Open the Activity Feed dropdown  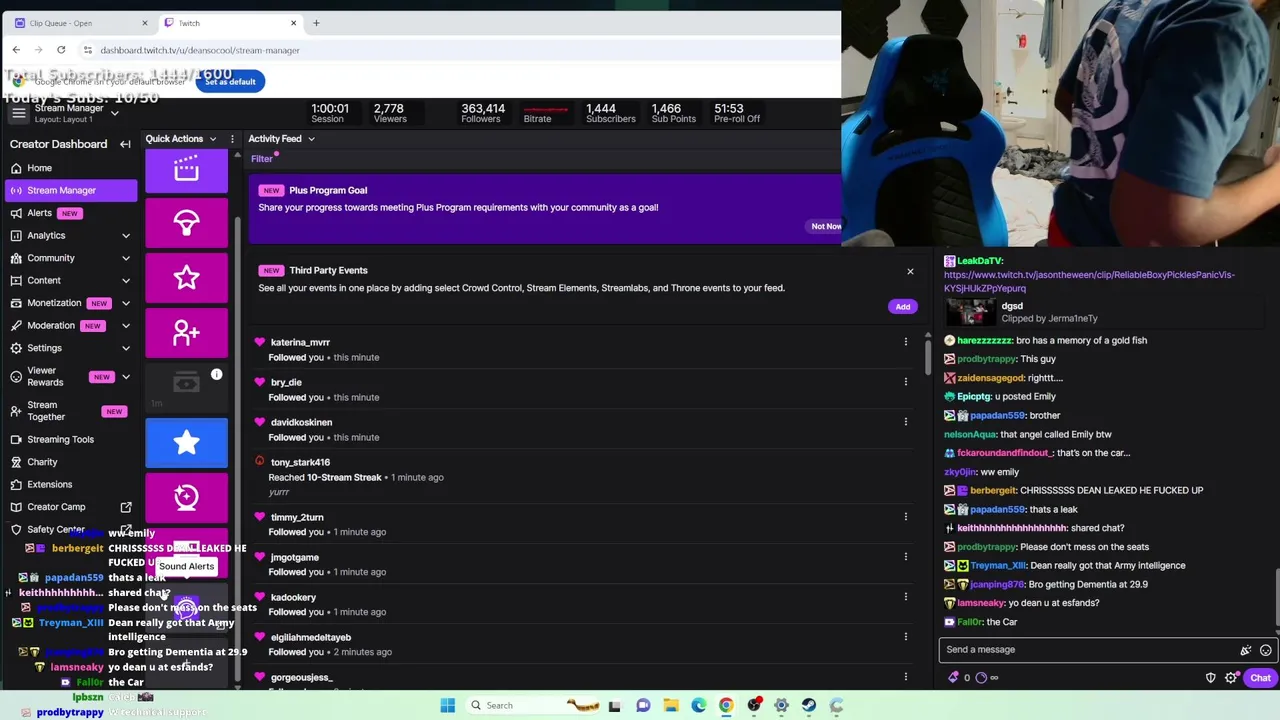281,139
